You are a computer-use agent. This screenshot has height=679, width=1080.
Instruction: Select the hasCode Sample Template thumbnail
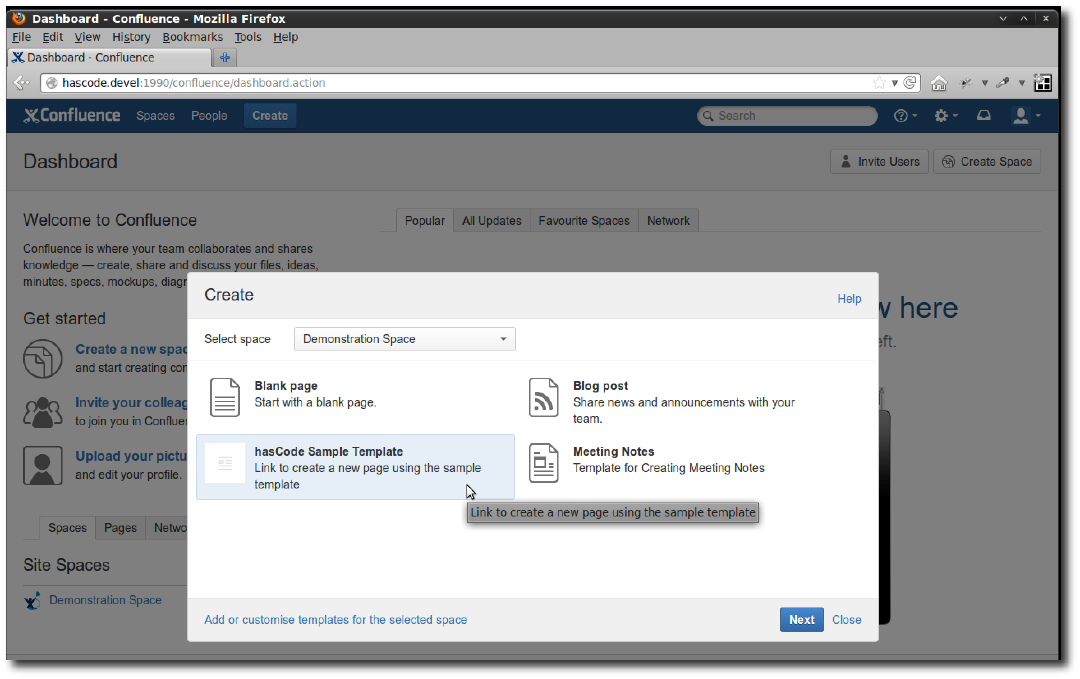[225, 463]
